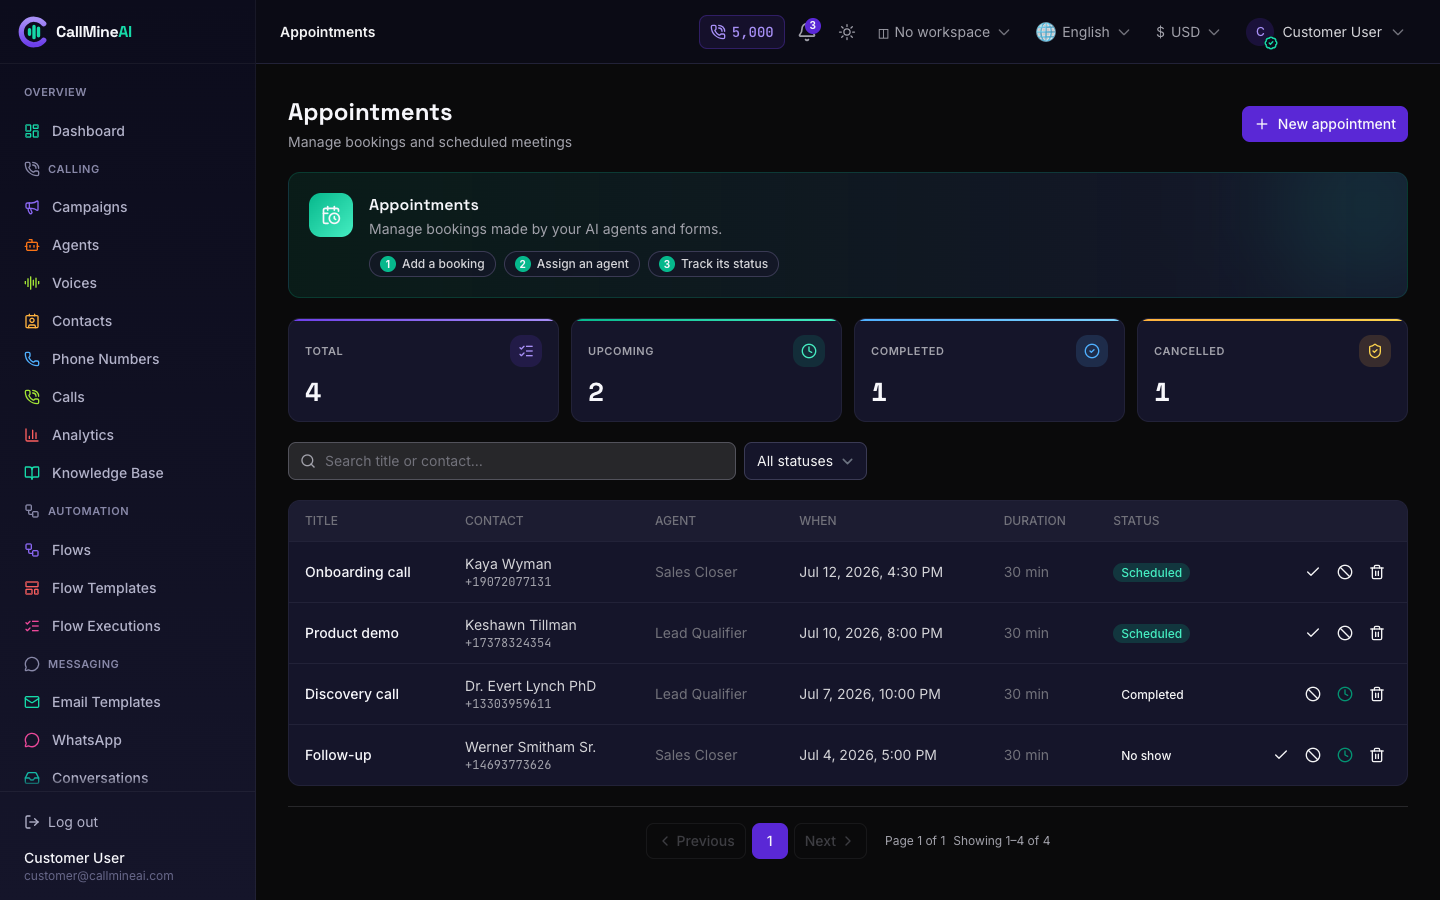The height and width of the screenshot is (900, 1440).
Task: Click the contact name Kaya Wyman
Action: [508, 564]
